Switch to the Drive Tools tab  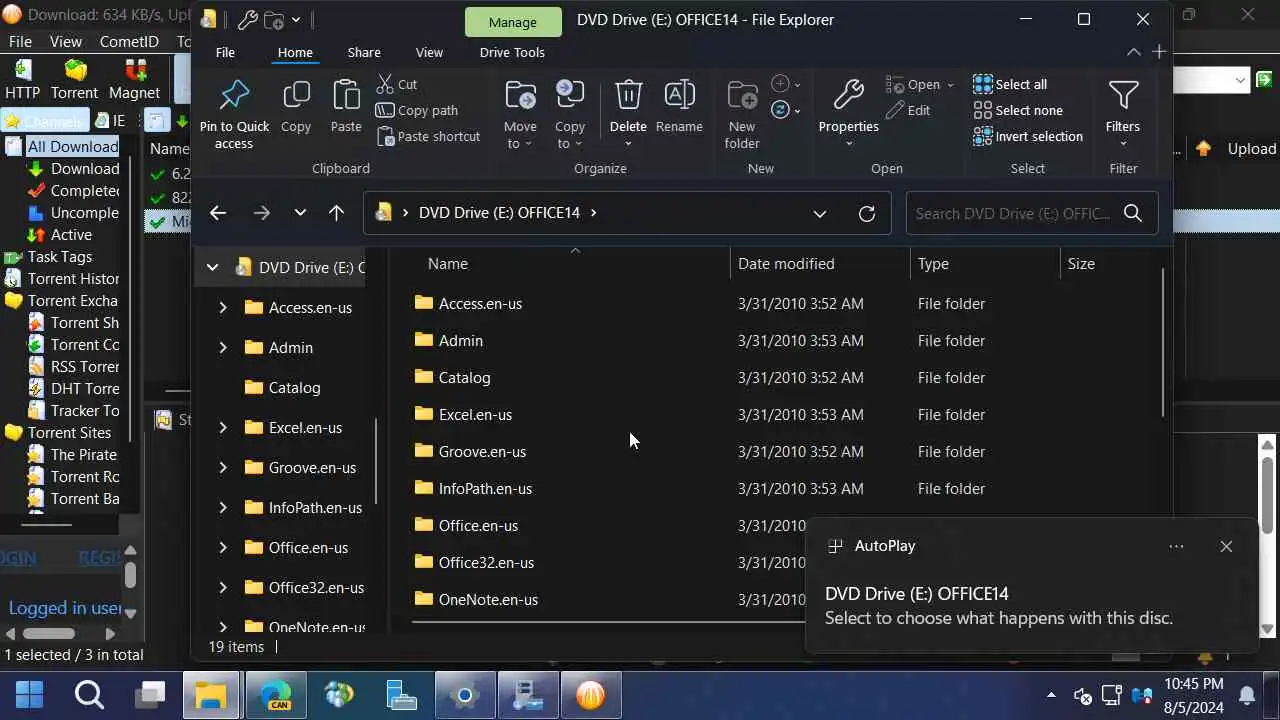tap(512, 52)
